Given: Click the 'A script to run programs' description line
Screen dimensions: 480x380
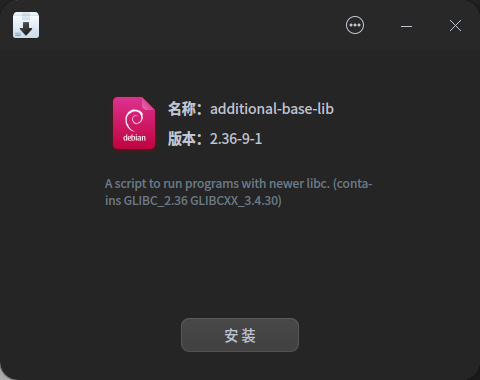Looking at the screenshot, I should click(x=239, y=184).
